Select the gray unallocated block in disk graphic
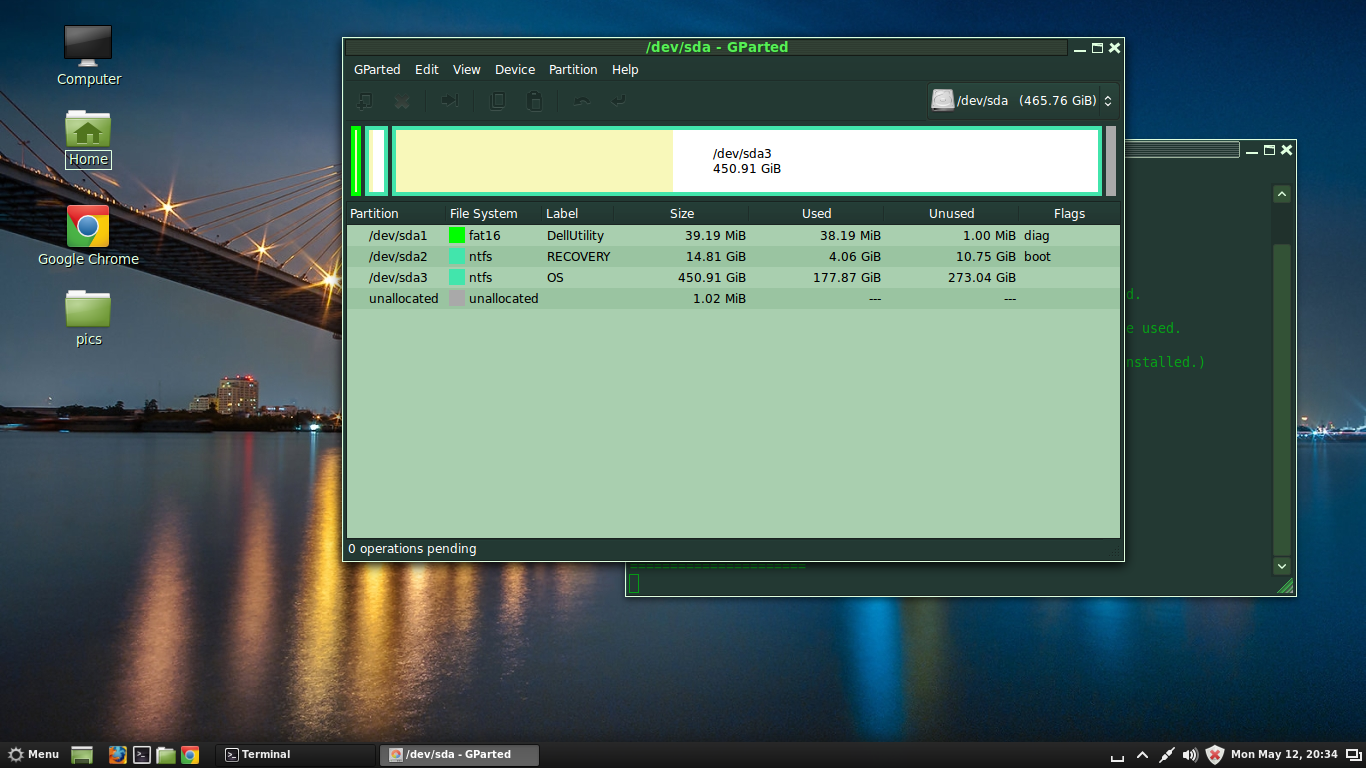This screenshot has width=1366, height=768. (1111, 161)
